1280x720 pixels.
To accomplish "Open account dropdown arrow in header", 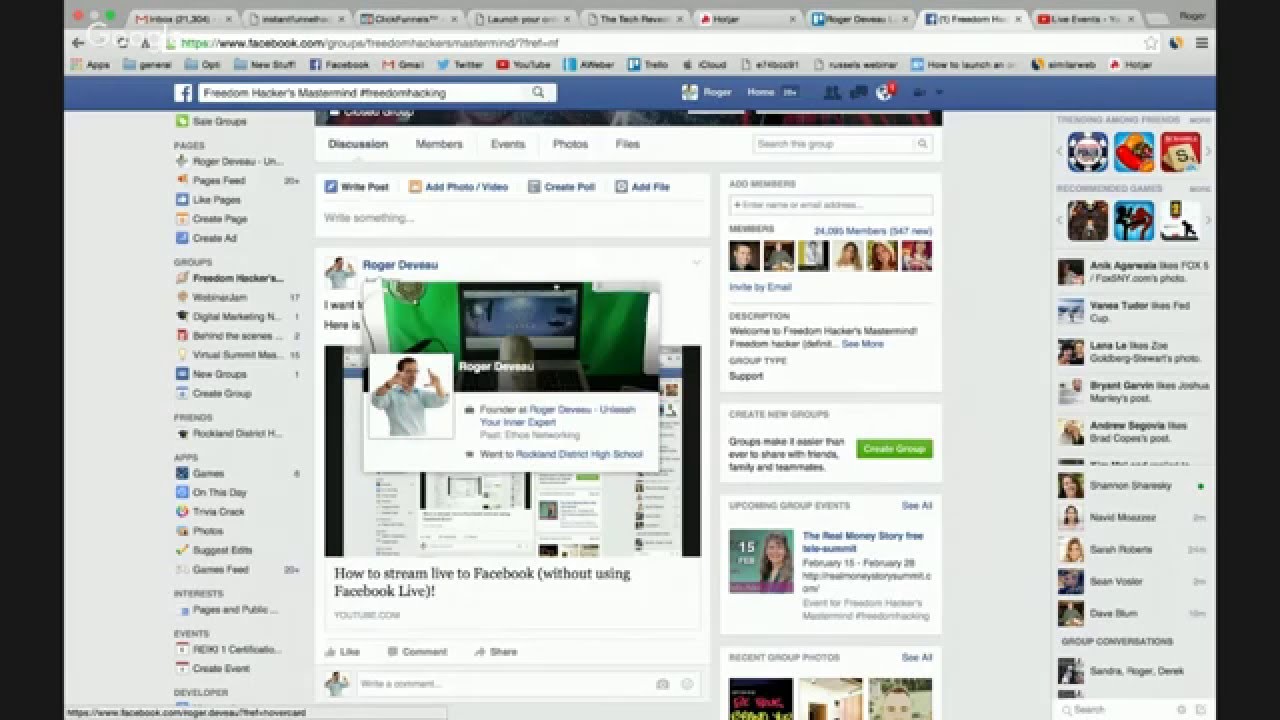I will [x=939, y=92].
